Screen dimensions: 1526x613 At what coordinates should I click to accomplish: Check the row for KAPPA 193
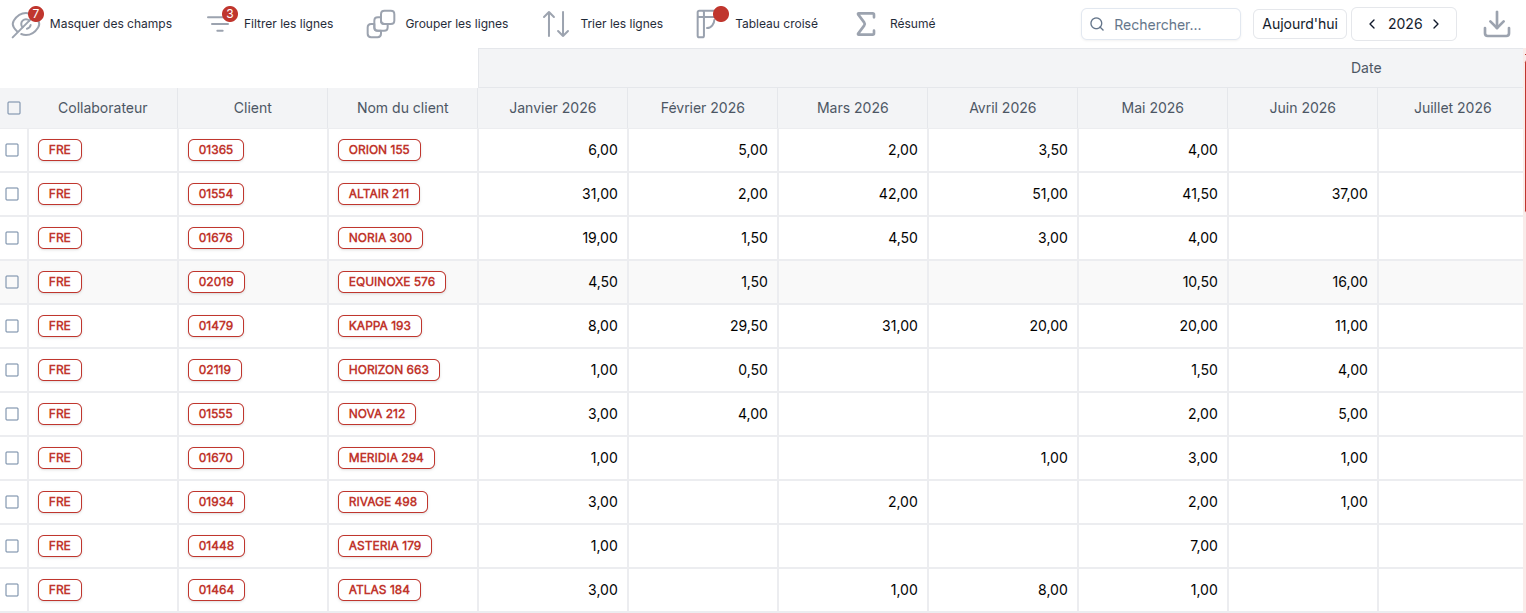tap(12, 326)
